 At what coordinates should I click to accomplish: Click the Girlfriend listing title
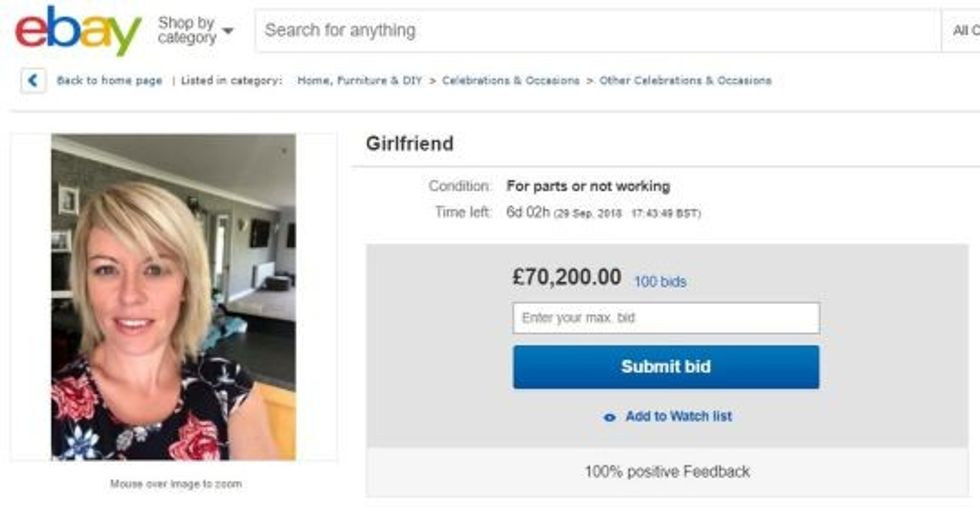(410, 144)
